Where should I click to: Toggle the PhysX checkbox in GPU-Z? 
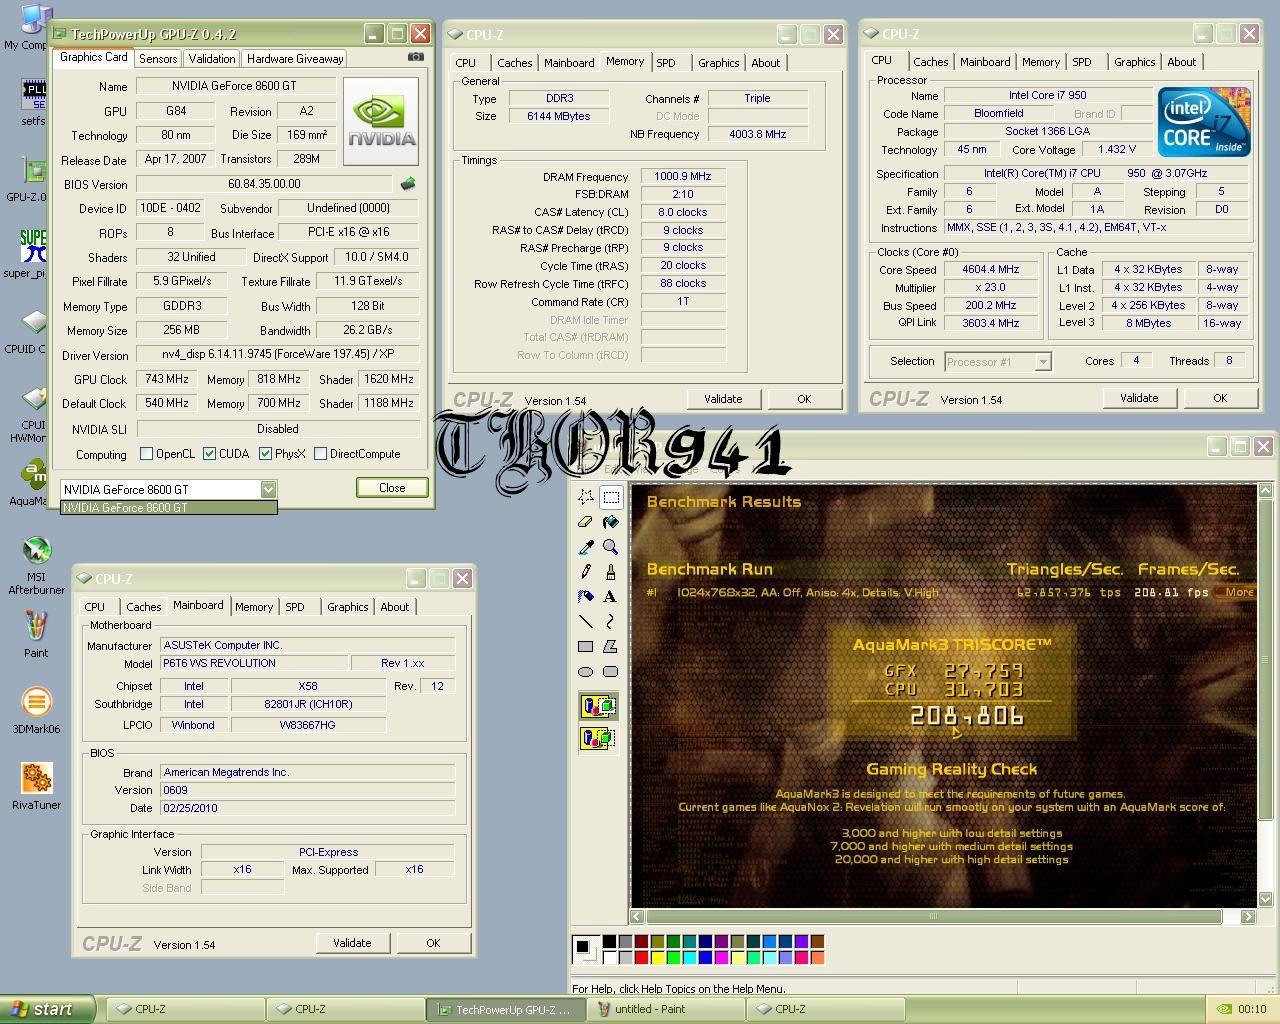265,454
